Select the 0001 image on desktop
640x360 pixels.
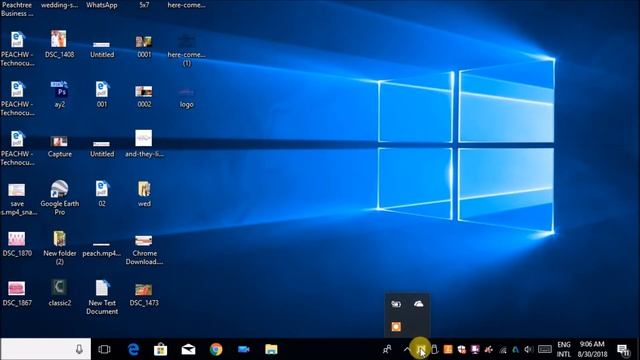144,46
